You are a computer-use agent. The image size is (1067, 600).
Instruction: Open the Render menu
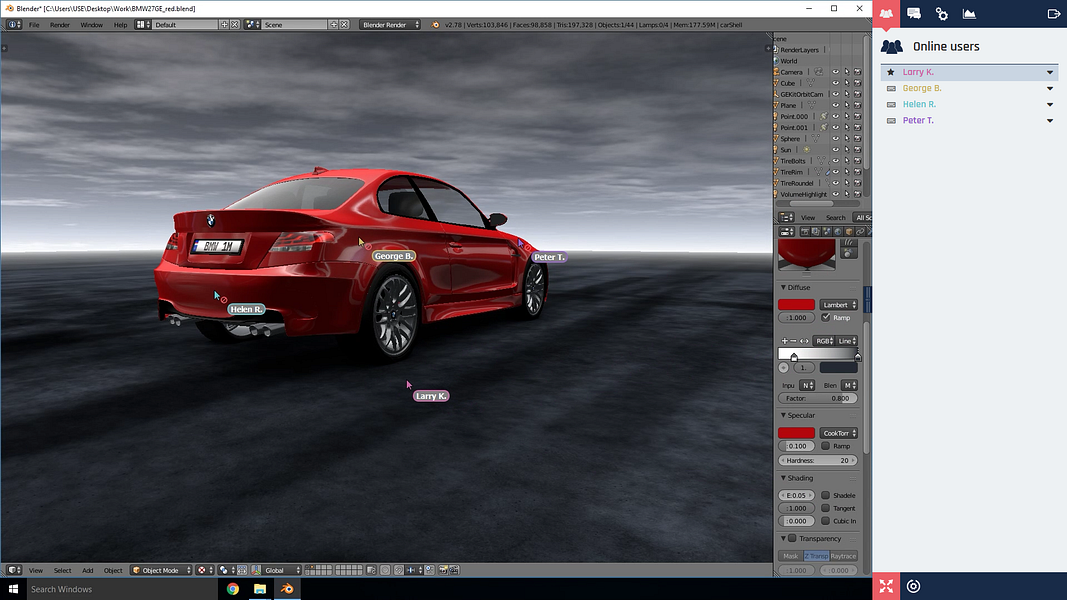(60, 24)
